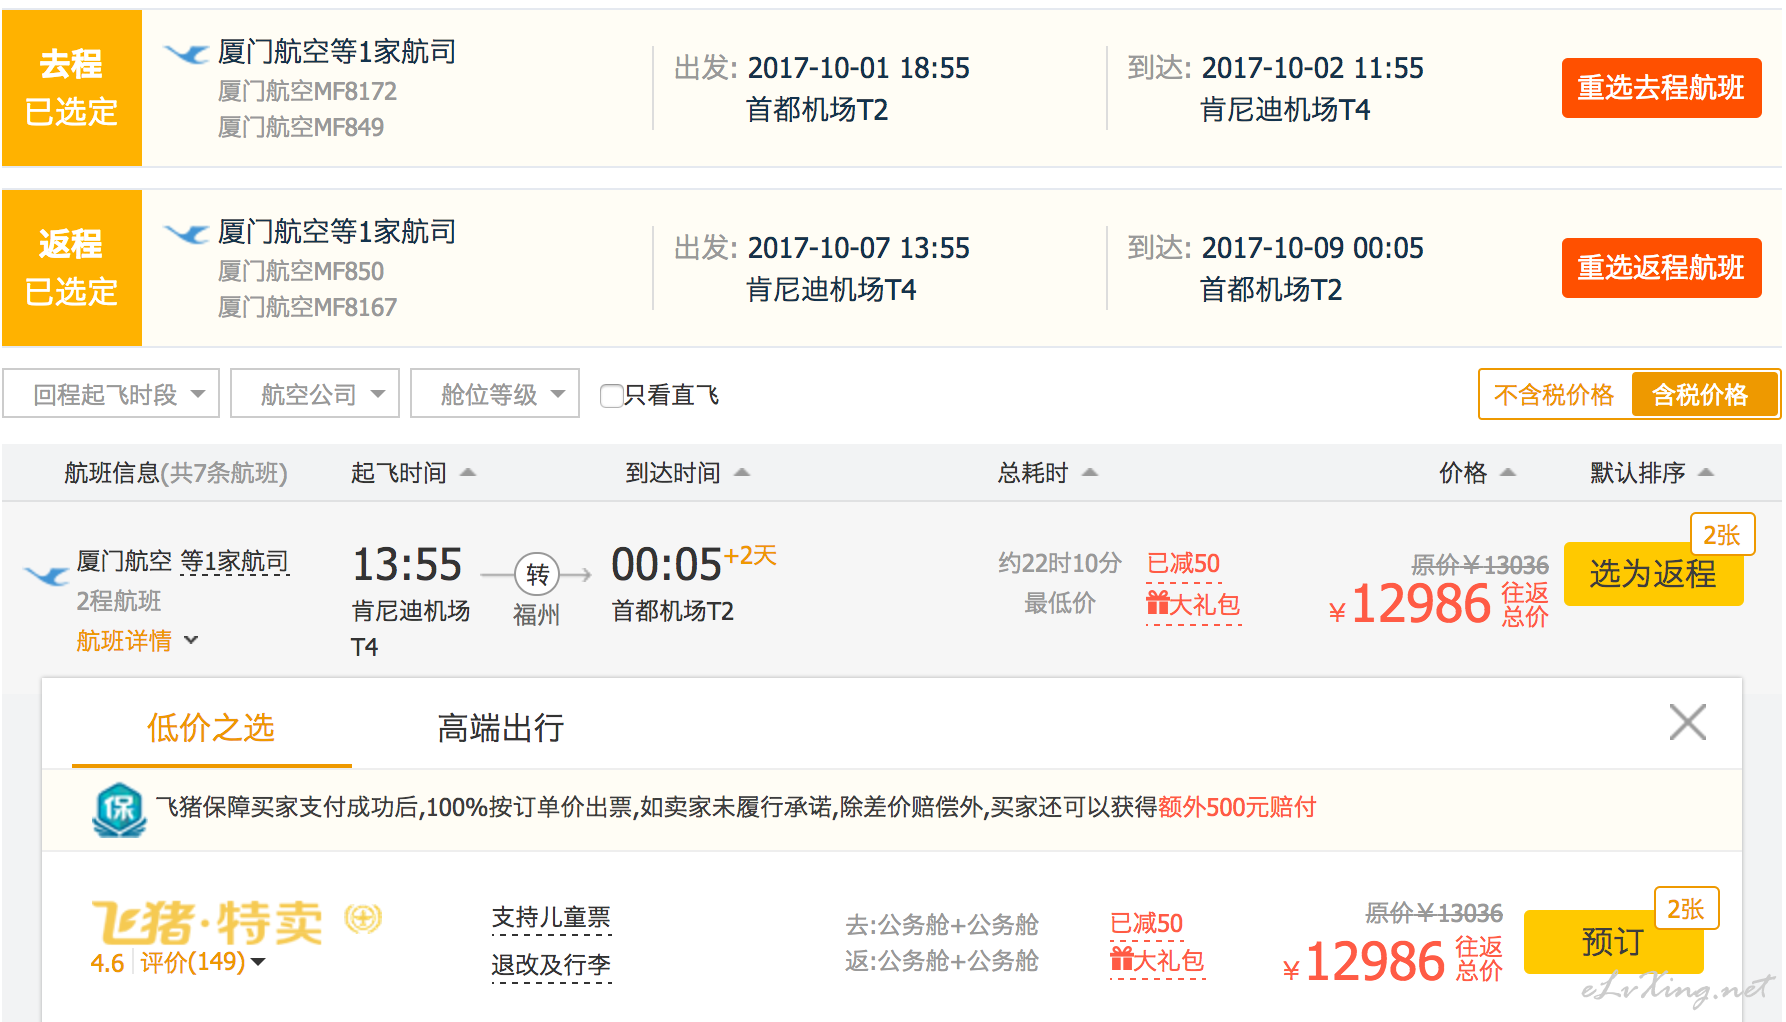Check the 只看直飞 direct-flights checkbox

point(611,396)
